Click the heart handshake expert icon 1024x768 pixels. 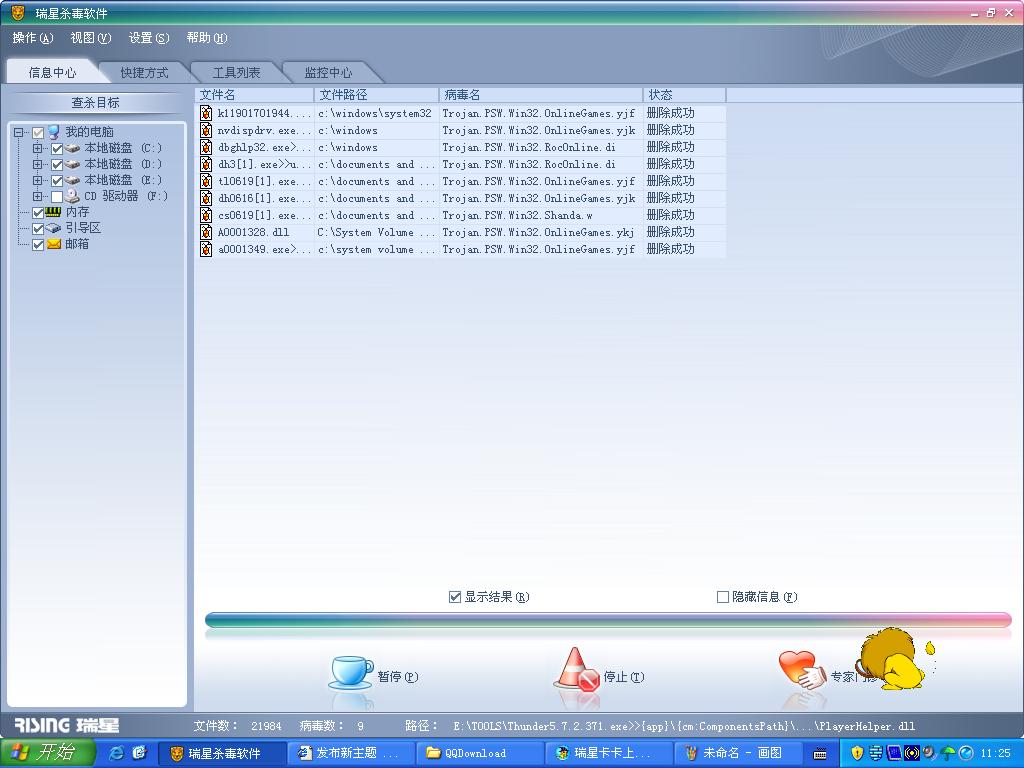tap(802, 670)
